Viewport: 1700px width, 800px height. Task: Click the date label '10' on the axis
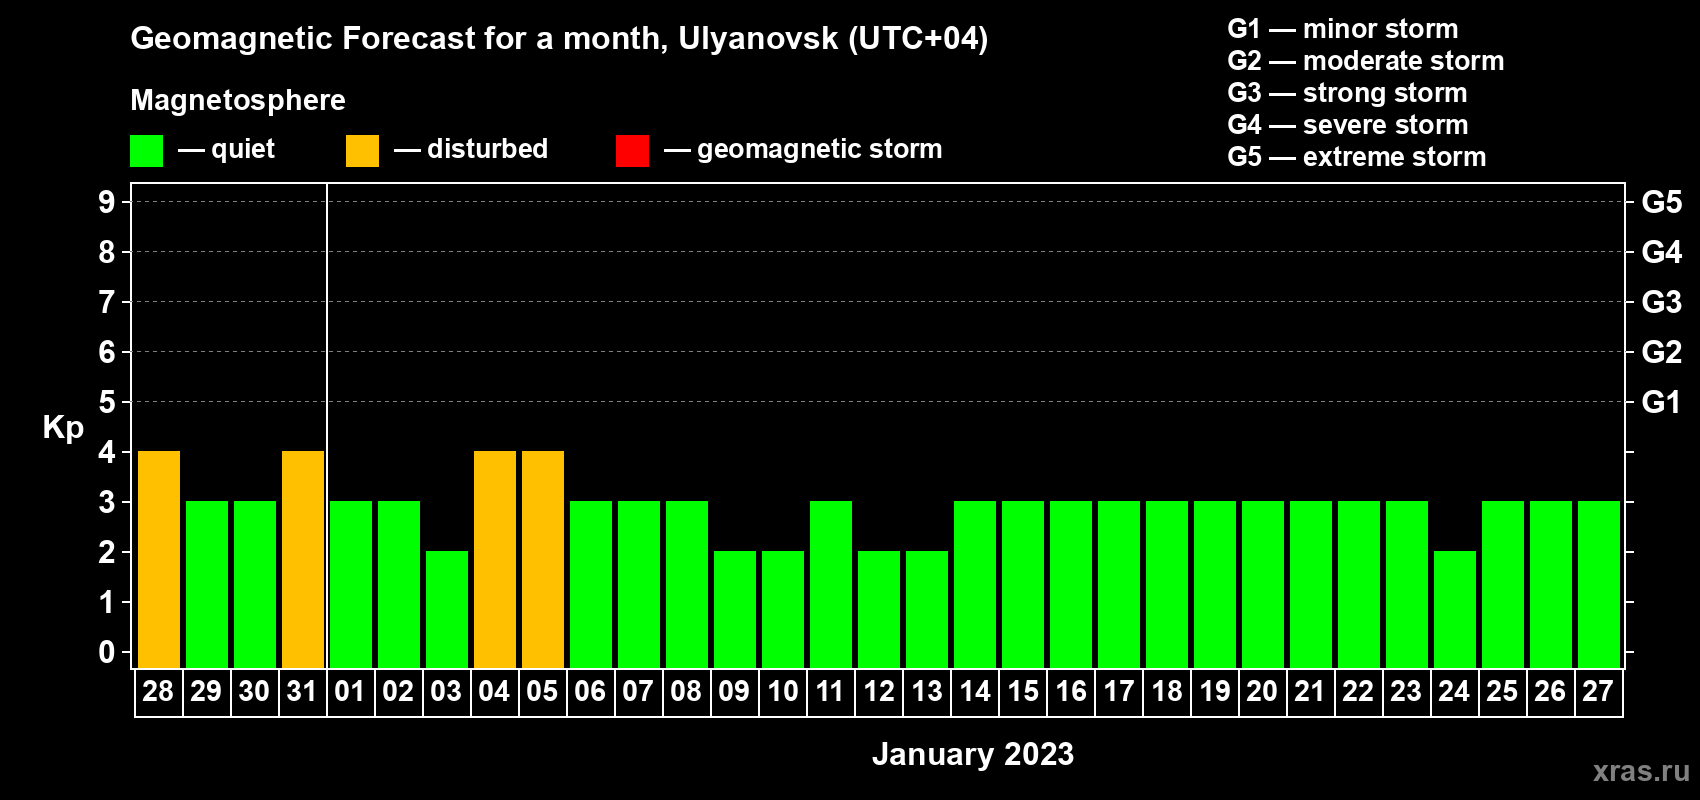[782, 692]
